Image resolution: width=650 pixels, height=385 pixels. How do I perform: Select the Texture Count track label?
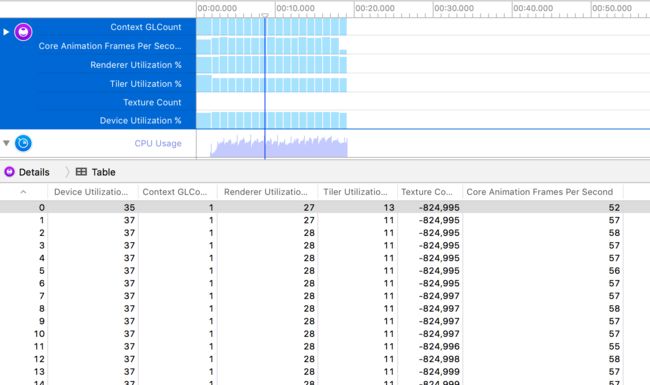[152, 102]
